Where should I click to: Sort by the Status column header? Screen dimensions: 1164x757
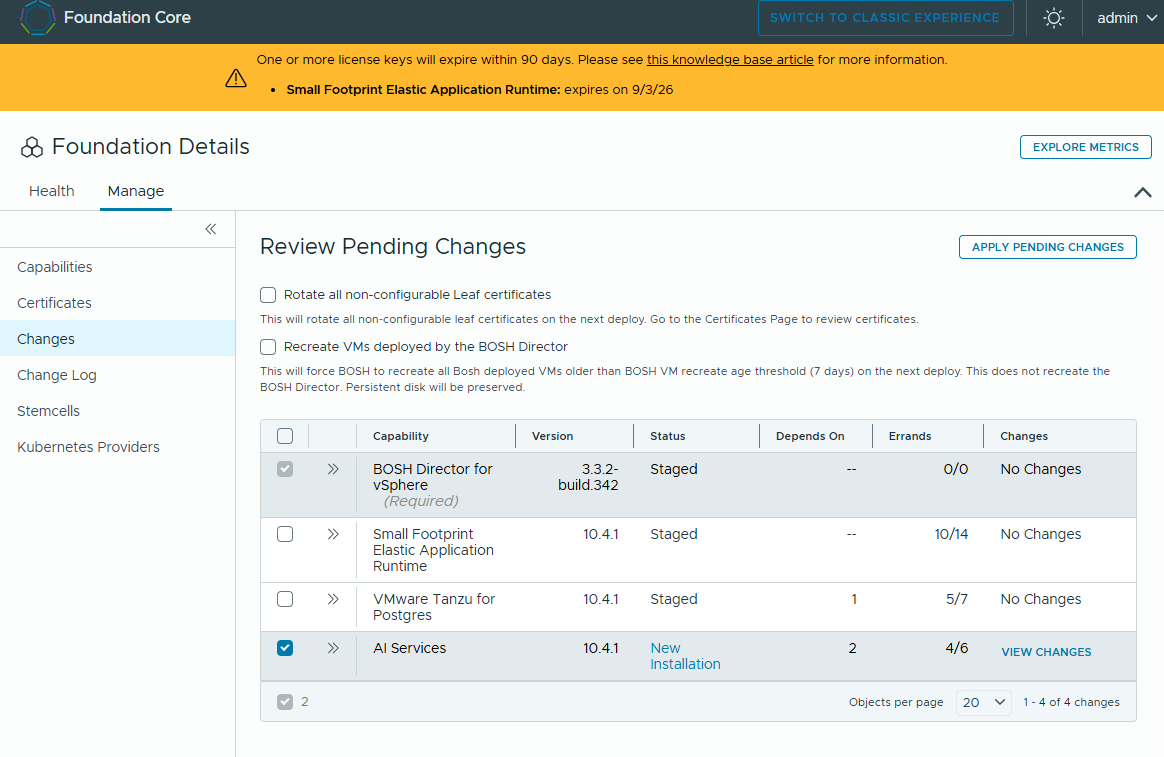coord(667,436)
